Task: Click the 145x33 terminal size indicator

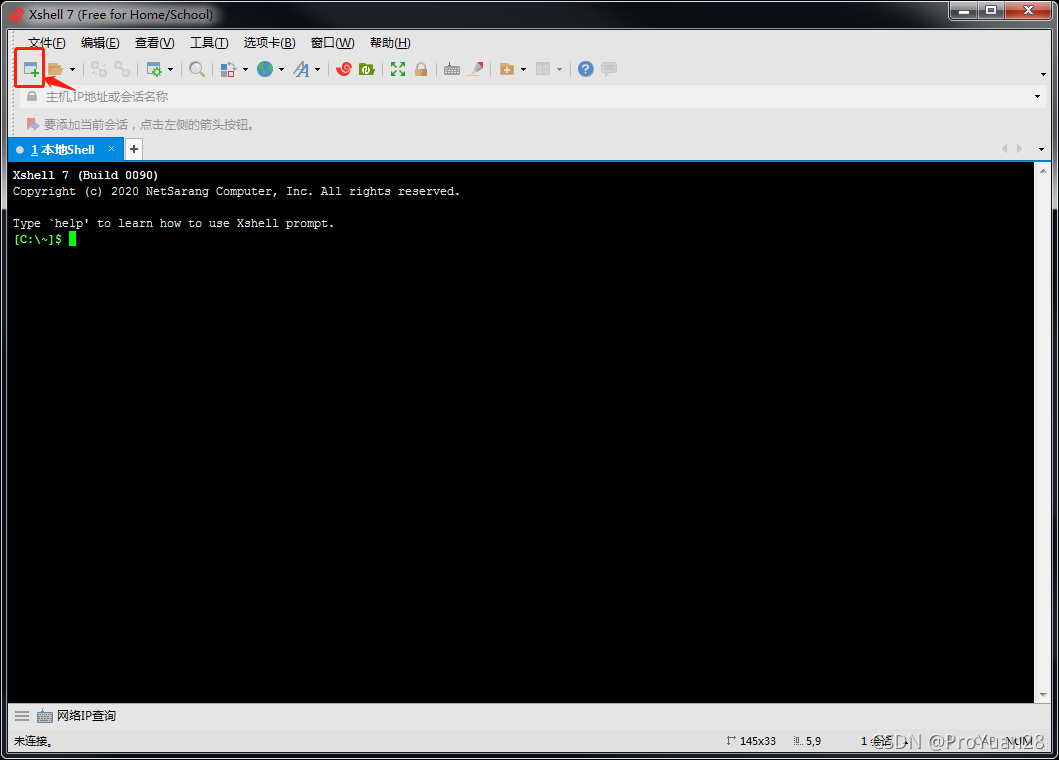Action: [x=751, y=741]
